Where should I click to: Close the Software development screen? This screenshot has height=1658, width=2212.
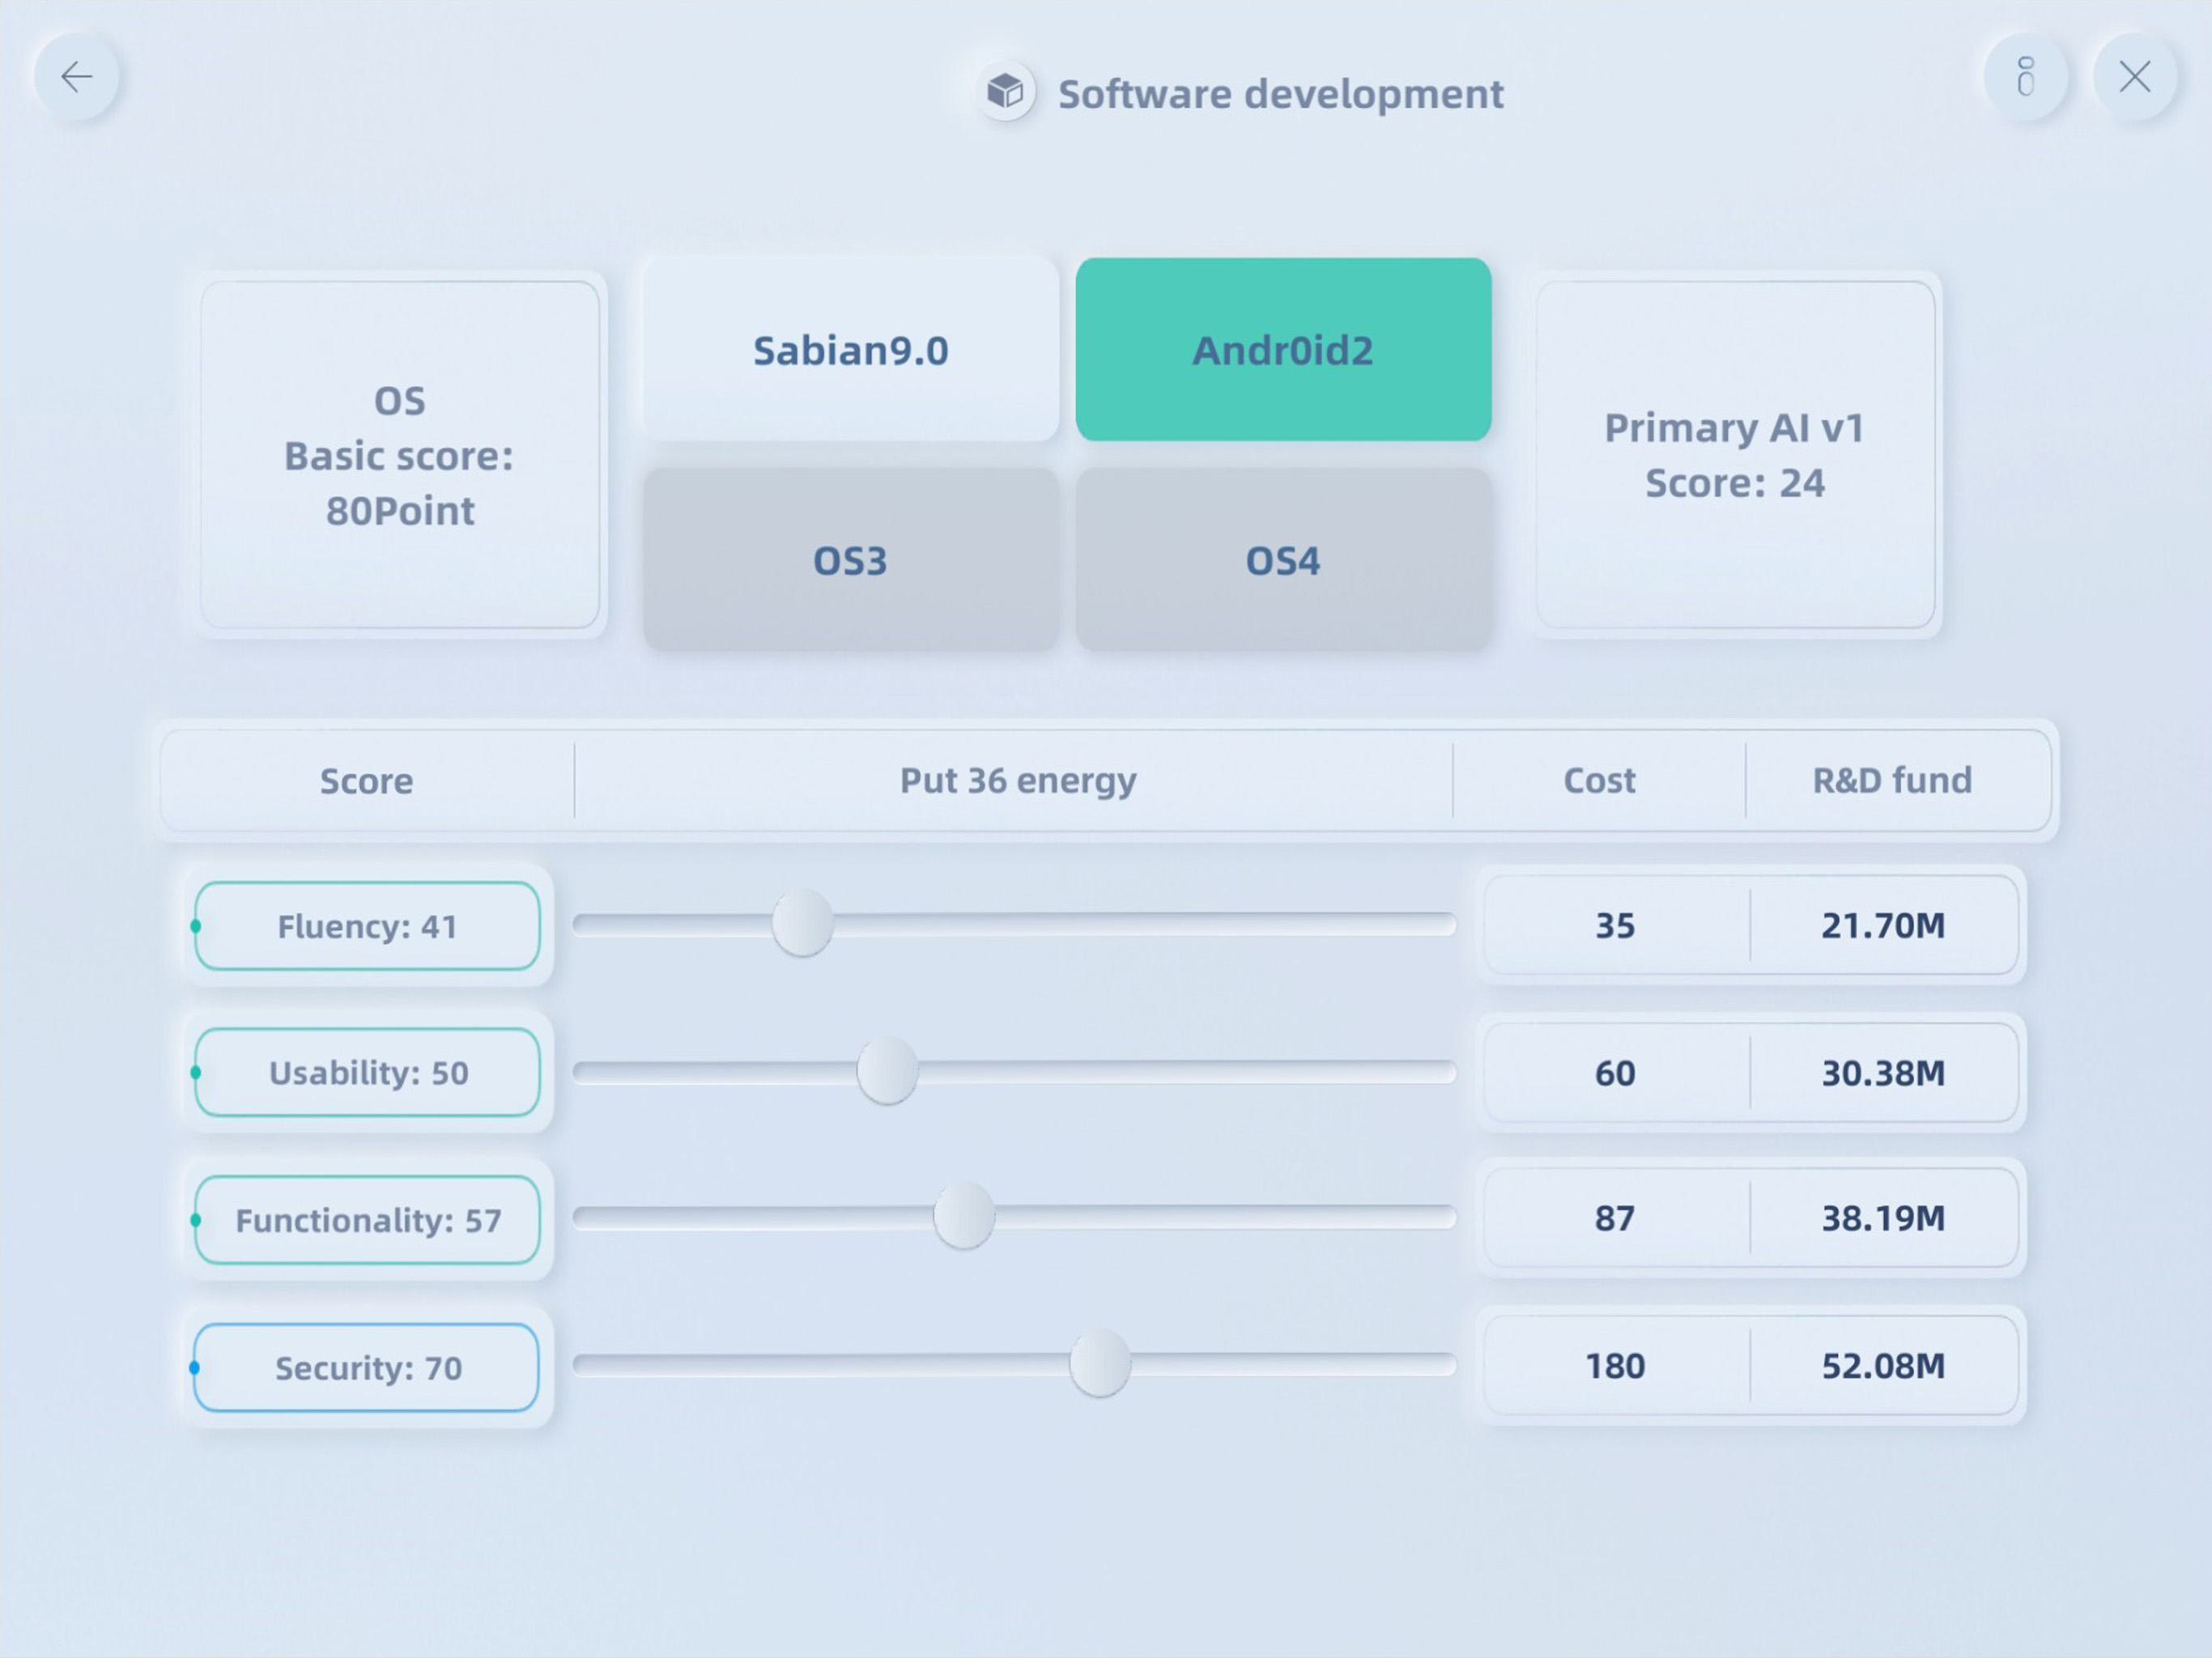click(x=2135, y=77)
